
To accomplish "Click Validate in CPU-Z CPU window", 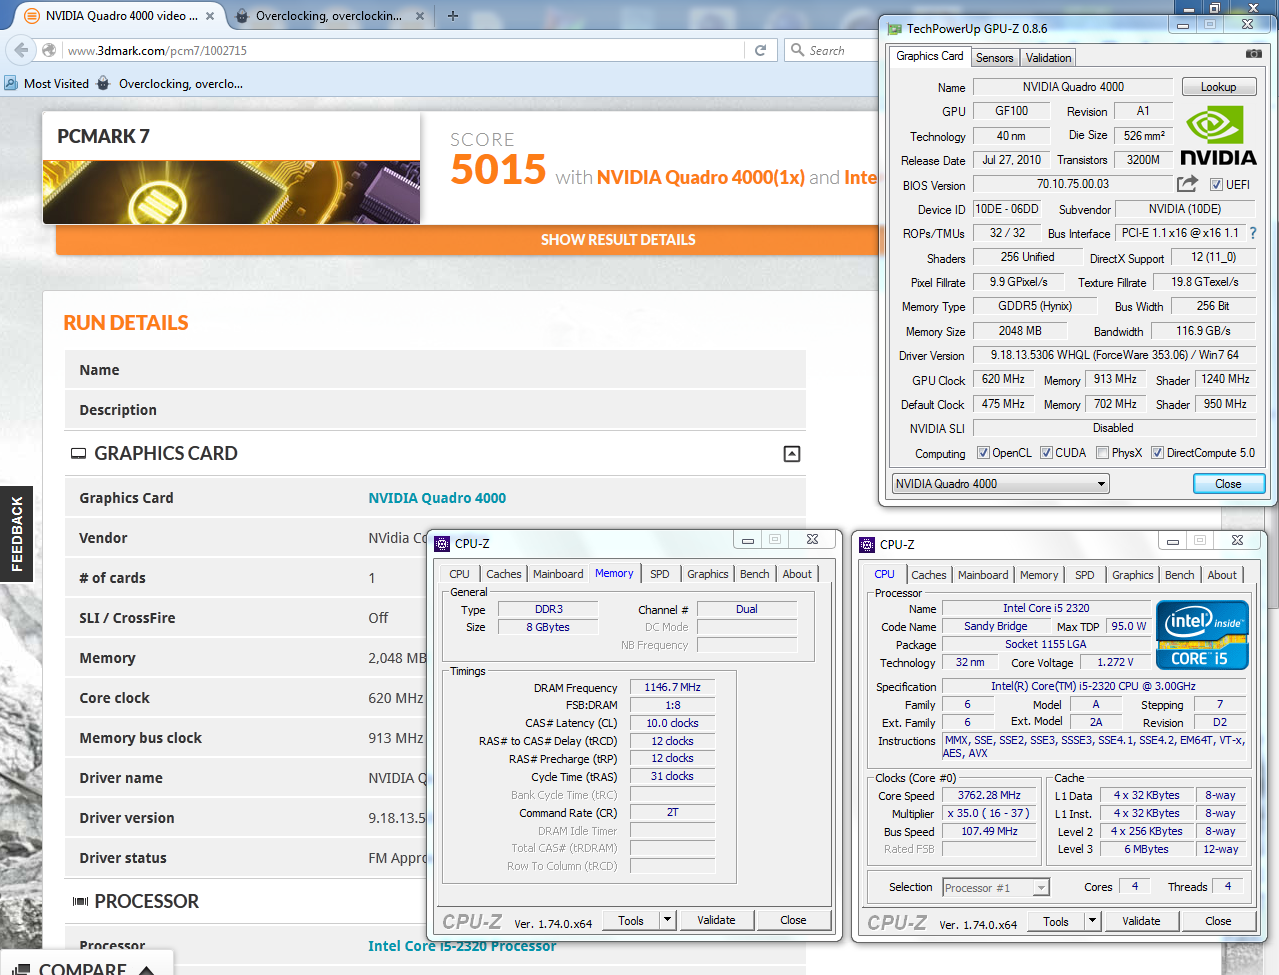I will coord(1142,921).
